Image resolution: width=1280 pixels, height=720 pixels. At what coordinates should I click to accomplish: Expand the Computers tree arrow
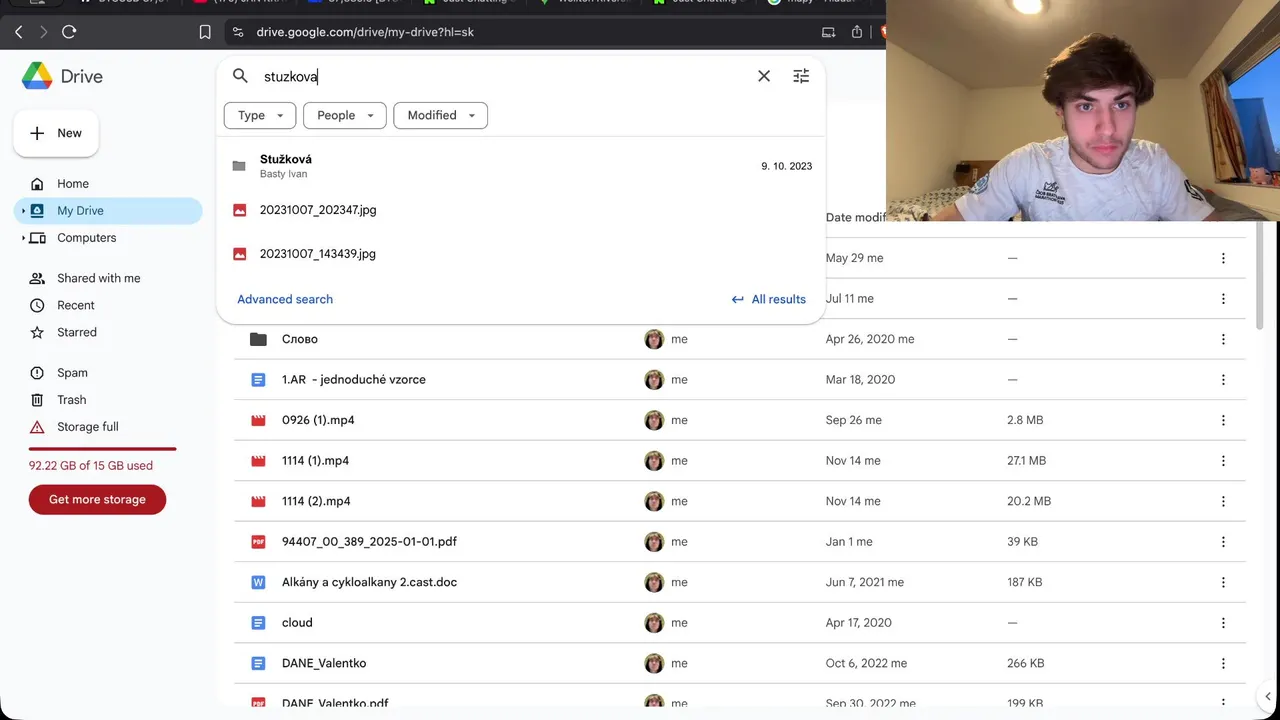coord(23,238)
